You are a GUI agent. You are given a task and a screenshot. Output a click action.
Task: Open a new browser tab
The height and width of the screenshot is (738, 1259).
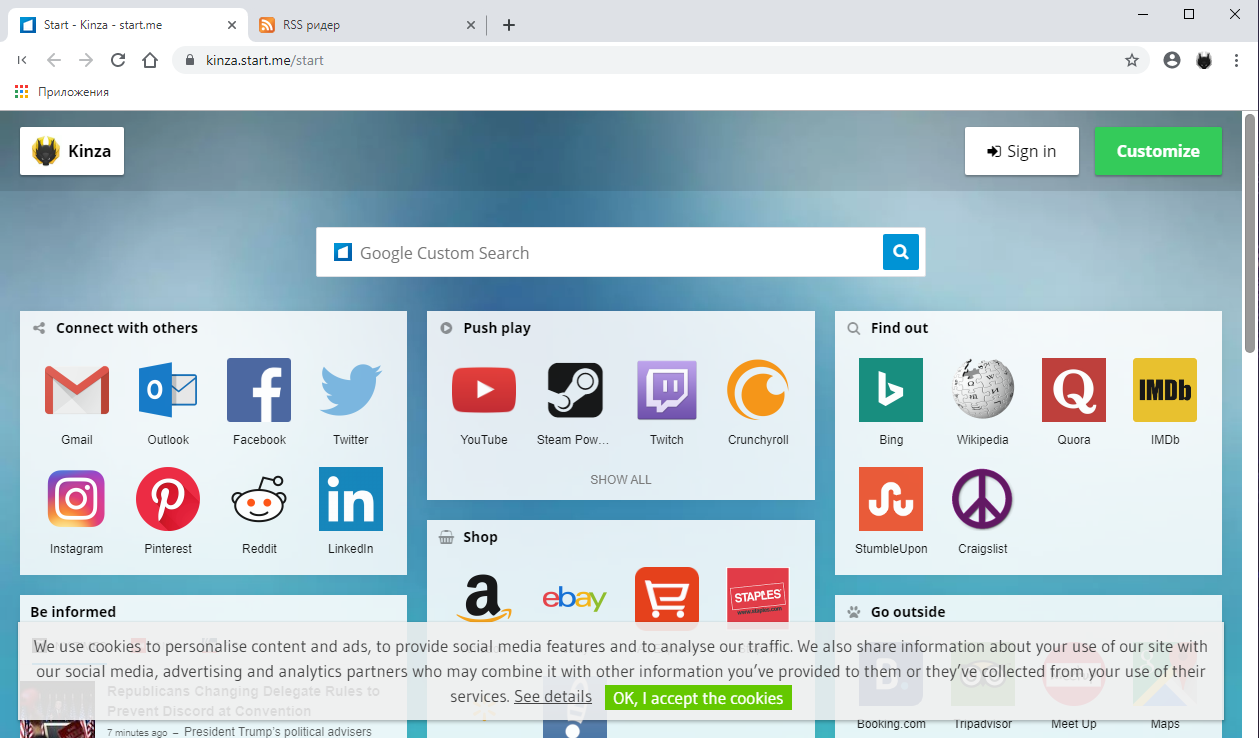[509, 25]
